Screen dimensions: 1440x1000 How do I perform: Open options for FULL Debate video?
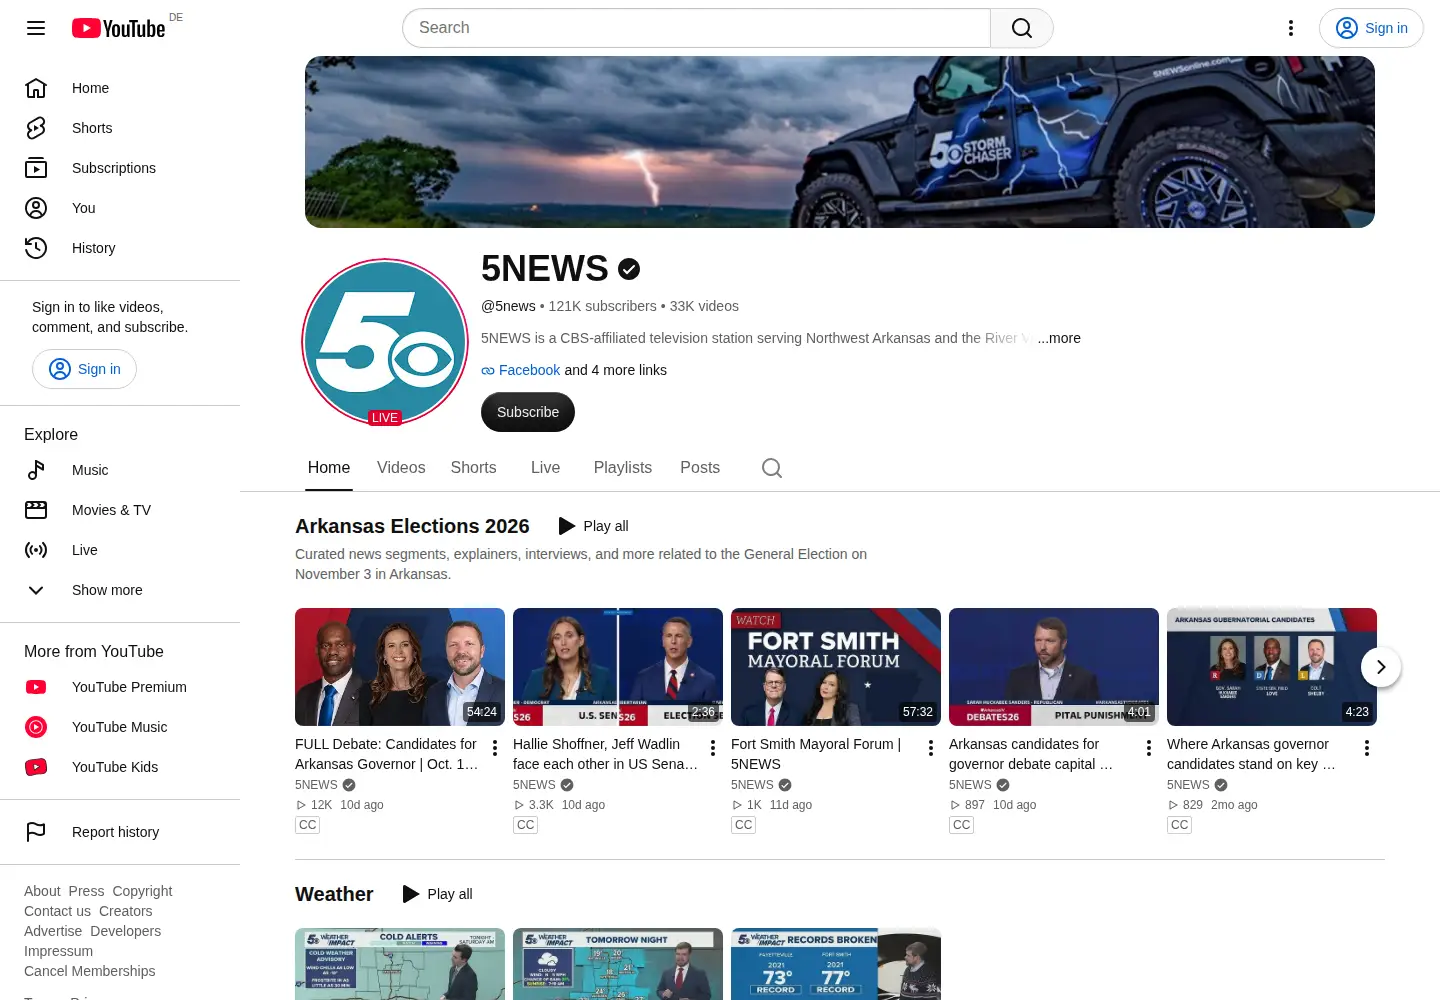[495, 748]
